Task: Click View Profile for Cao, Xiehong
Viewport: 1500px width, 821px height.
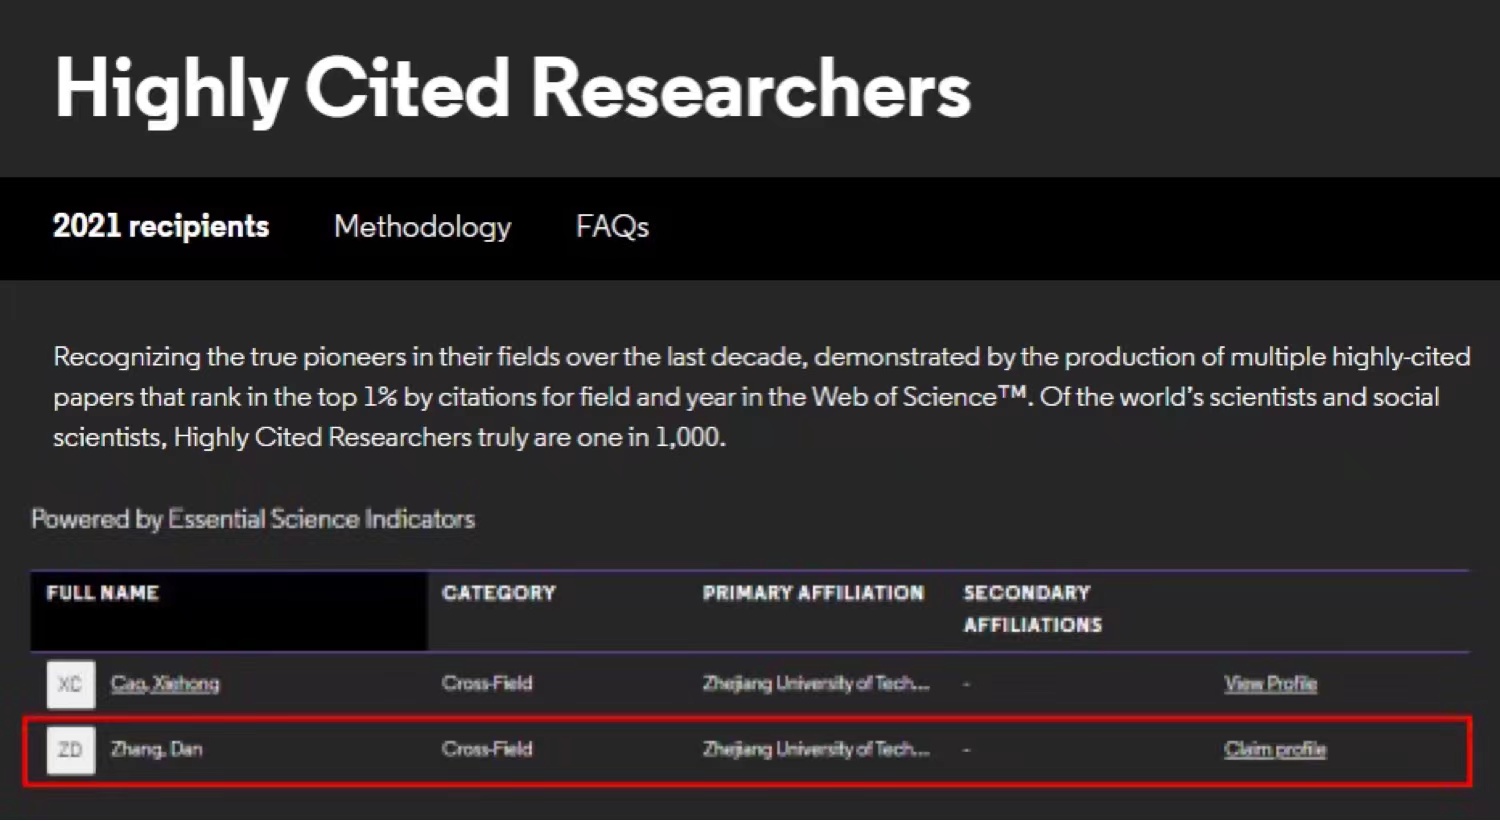Action: click(1270, 684)
